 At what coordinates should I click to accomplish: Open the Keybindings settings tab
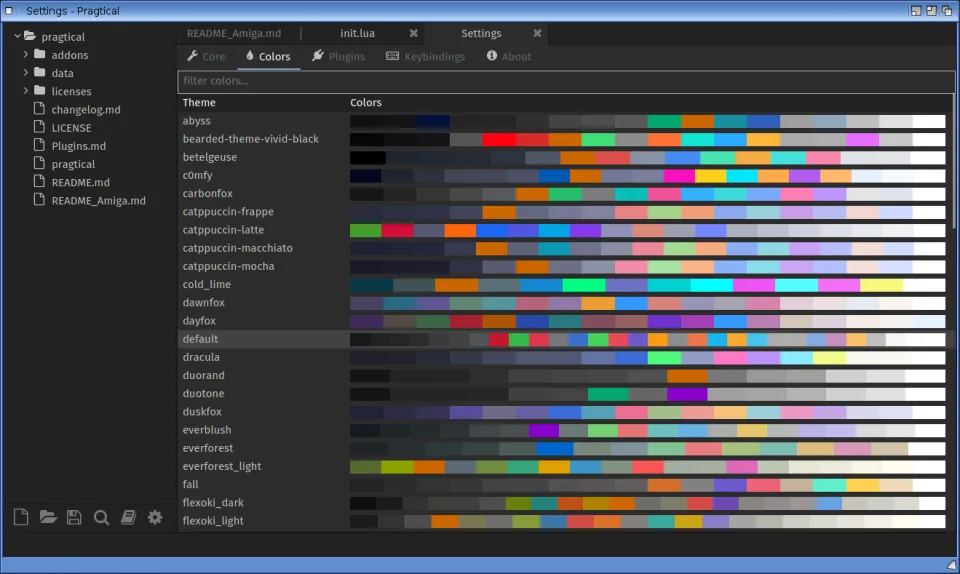pyautogui.click(x=426, y=56)
